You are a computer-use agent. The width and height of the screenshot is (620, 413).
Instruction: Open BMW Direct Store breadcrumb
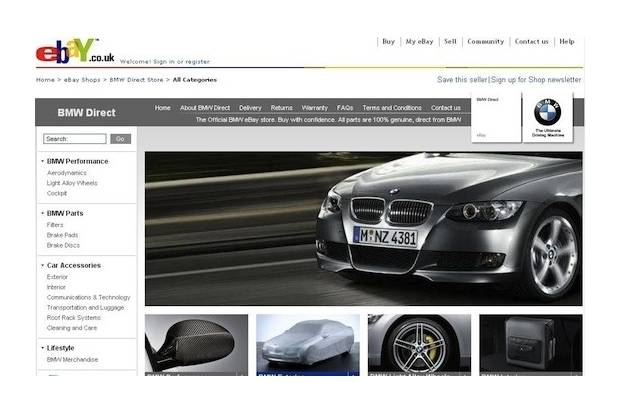[136, 80]
